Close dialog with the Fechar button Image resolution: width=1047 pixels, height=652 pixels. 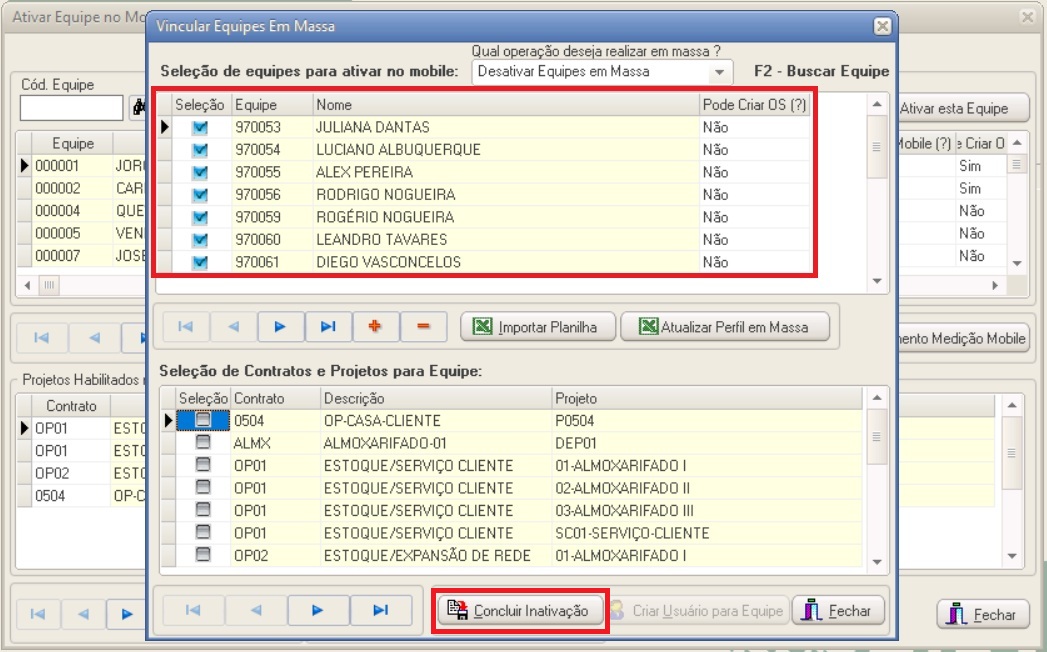click(838, 610)
